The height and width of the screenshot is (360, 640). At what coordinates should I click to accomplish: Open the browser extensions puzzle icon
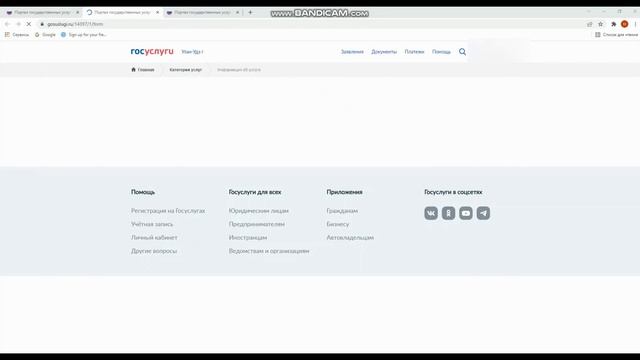(613, 24)
